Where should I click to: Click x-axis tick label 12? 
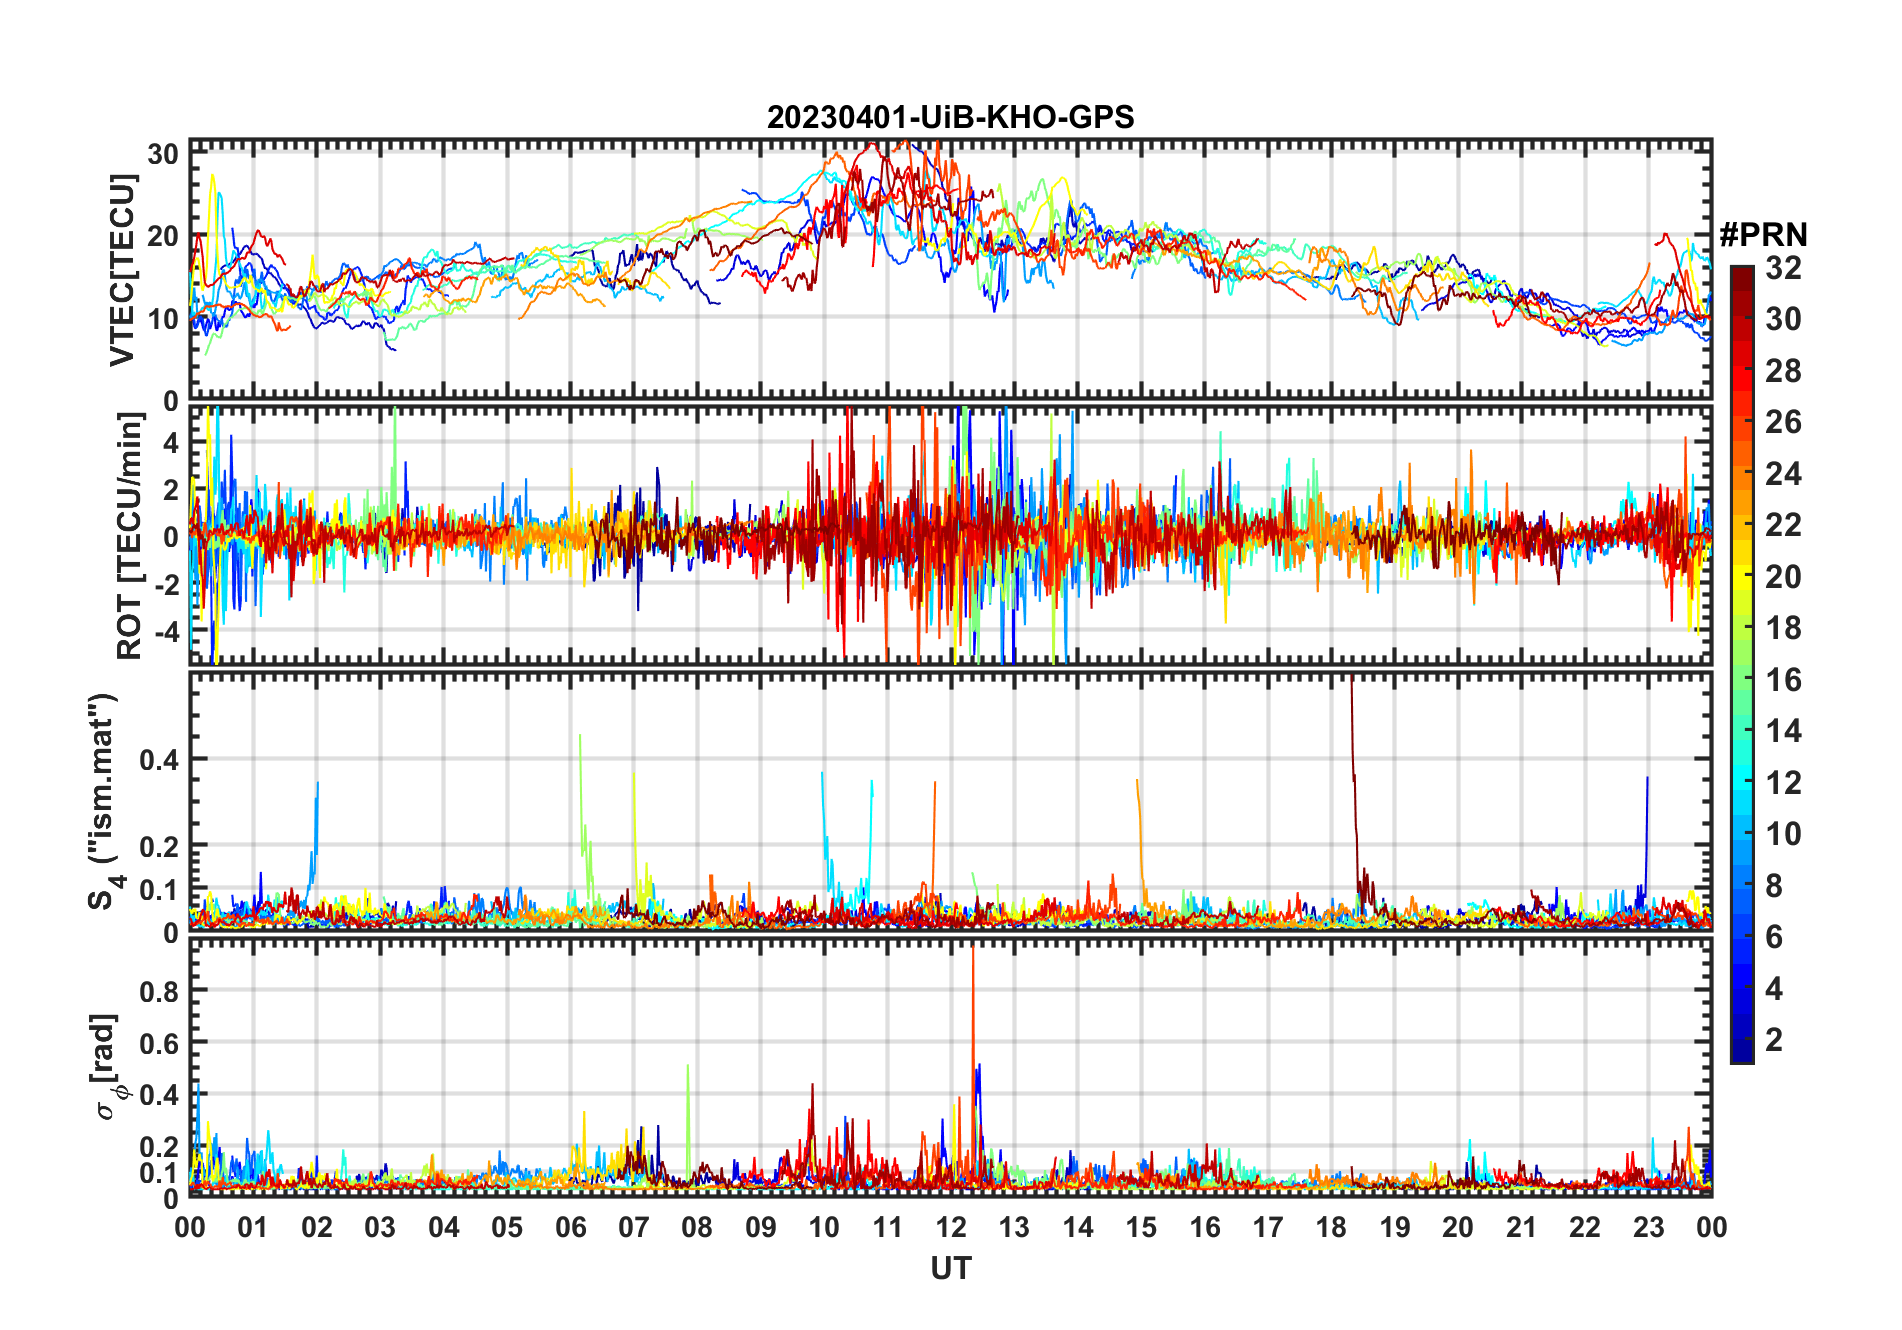950,1227
